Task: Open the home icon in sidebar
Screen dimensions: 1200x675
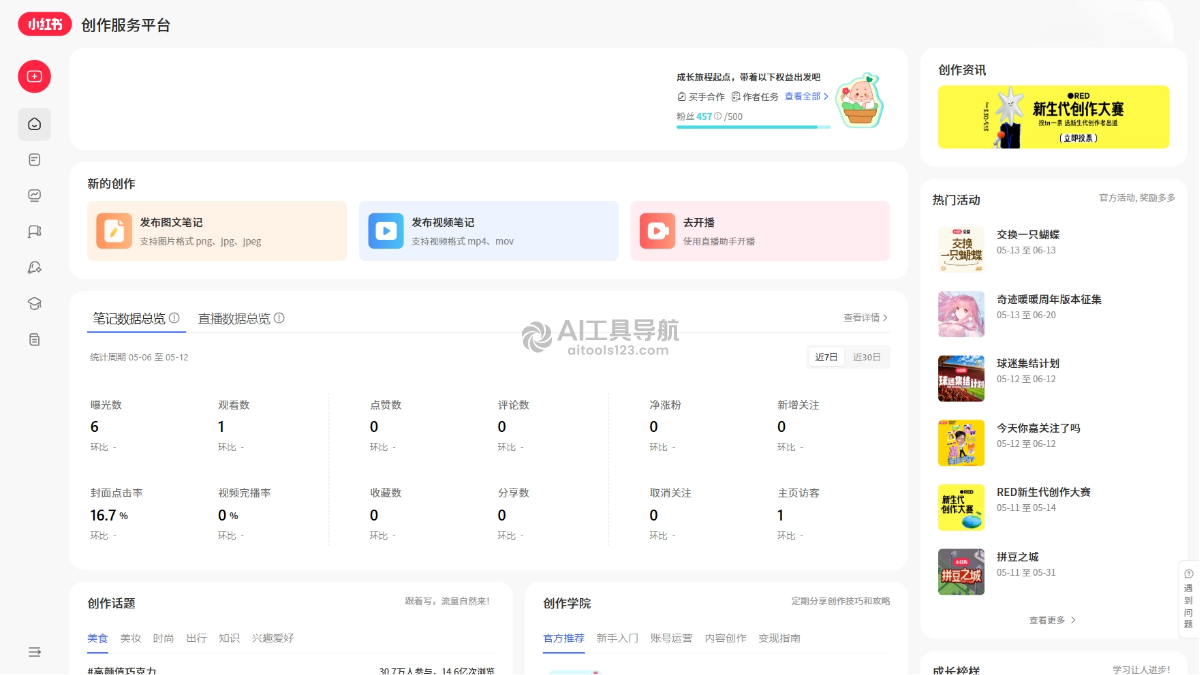Action: tap(34, 124)
